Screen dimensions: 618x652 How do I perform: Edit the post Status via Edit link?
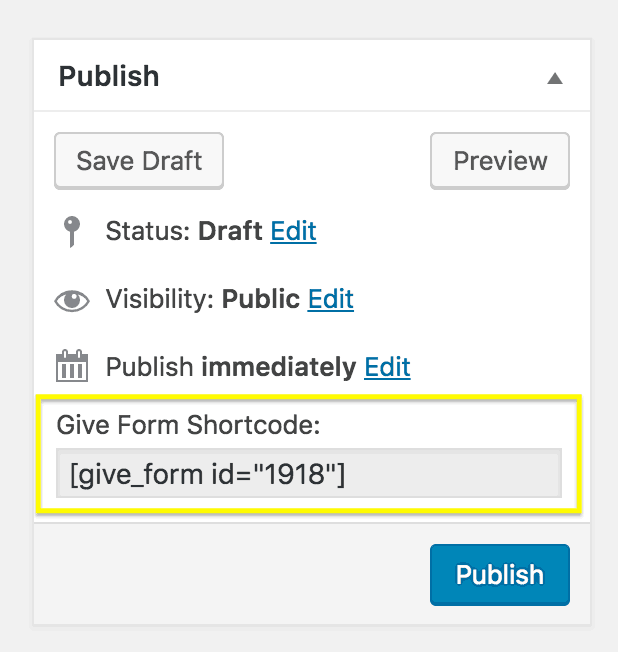pos(293,231)
